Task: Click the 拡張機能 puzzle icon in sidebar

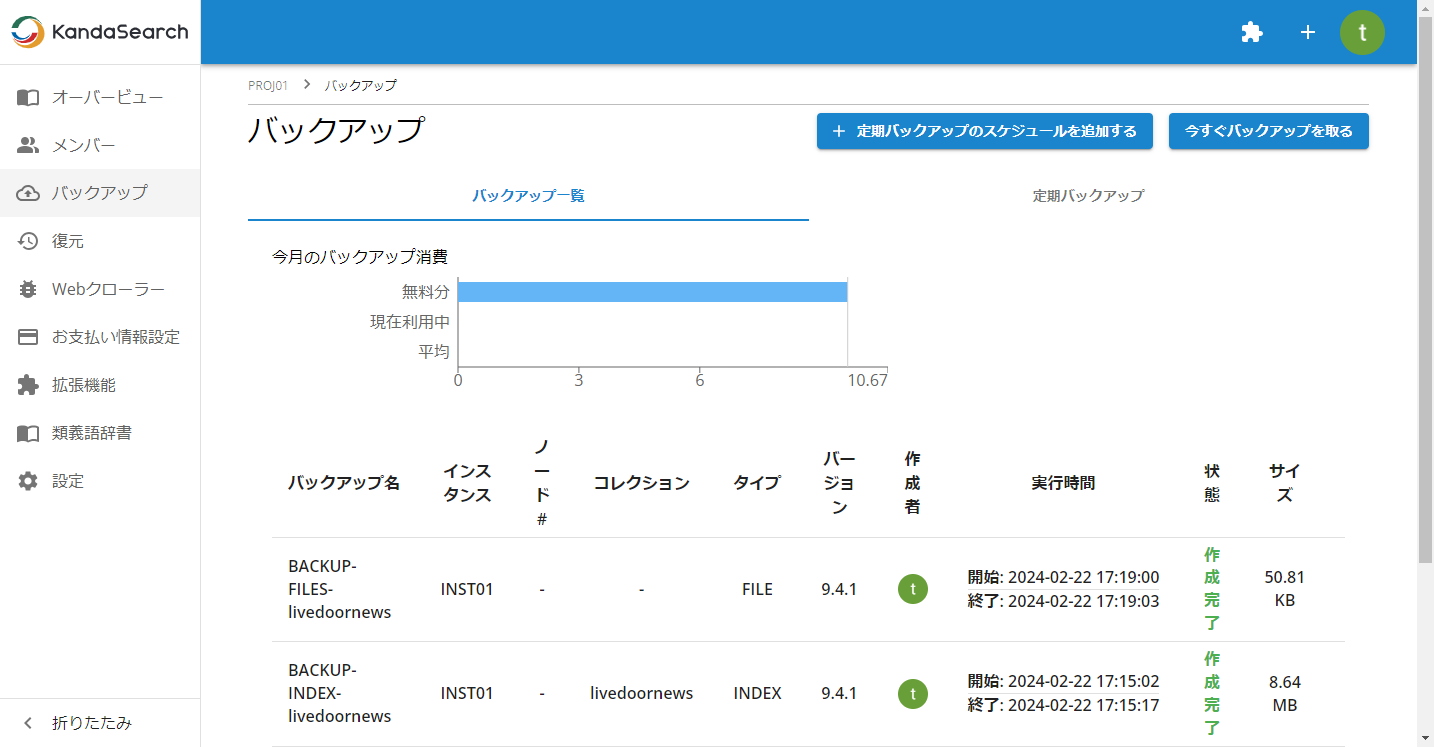Action: [x=28, y=385]
